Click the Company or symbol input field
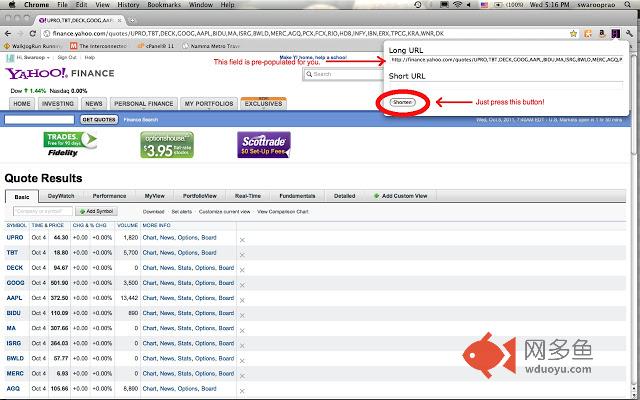 43,211
